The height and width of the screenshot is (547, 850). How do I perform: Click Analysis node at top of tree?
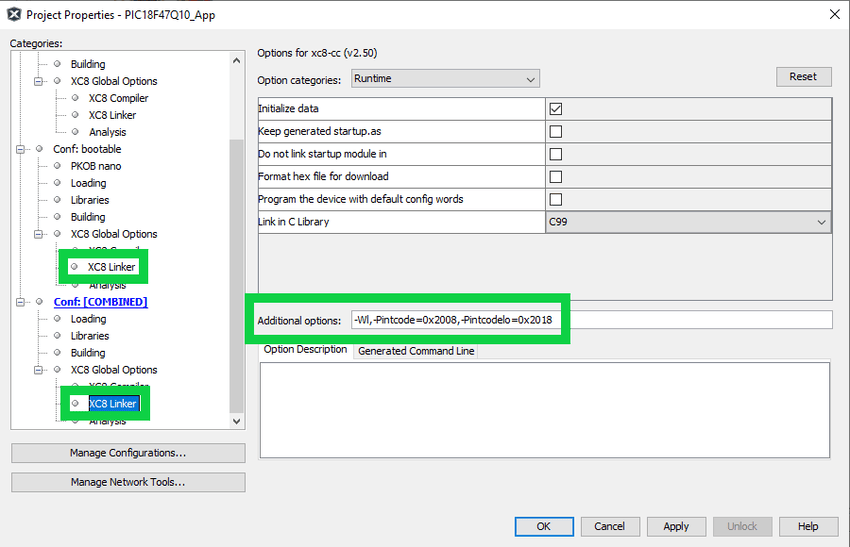pyautogui.click(x=107, y=132)
